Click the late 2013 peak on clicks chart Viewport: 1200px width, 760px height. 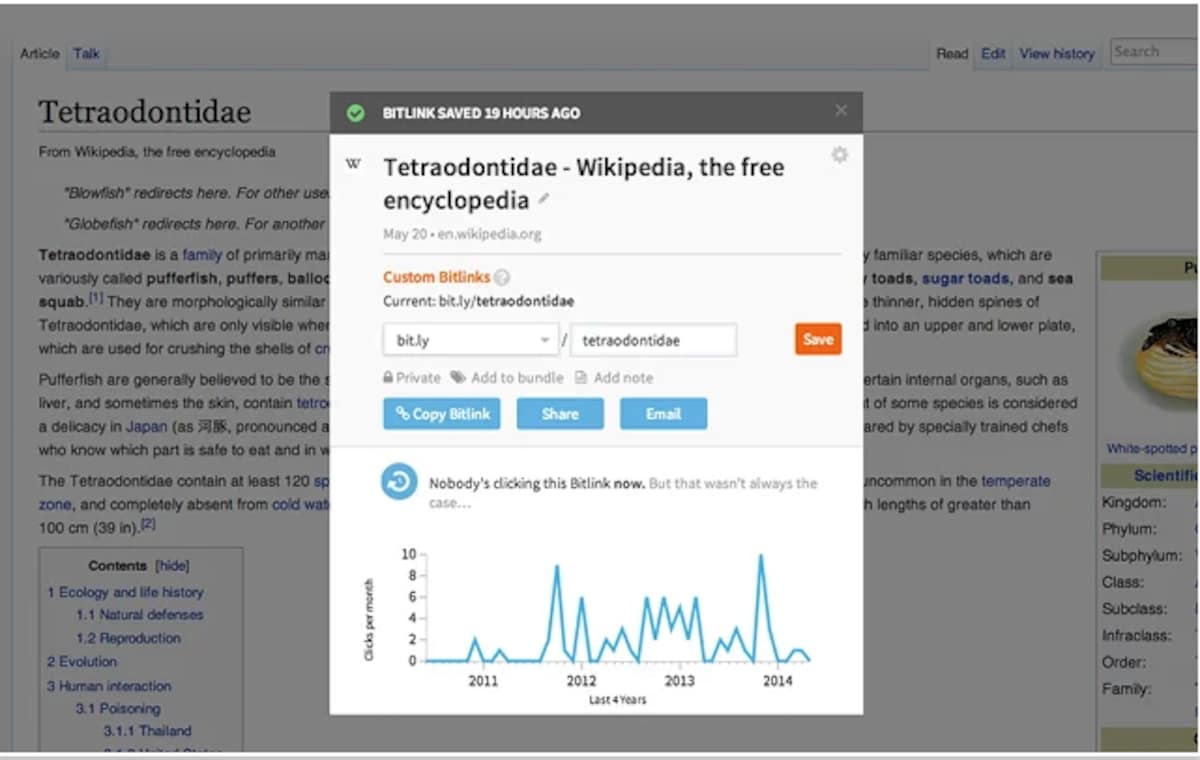point(761,555)
